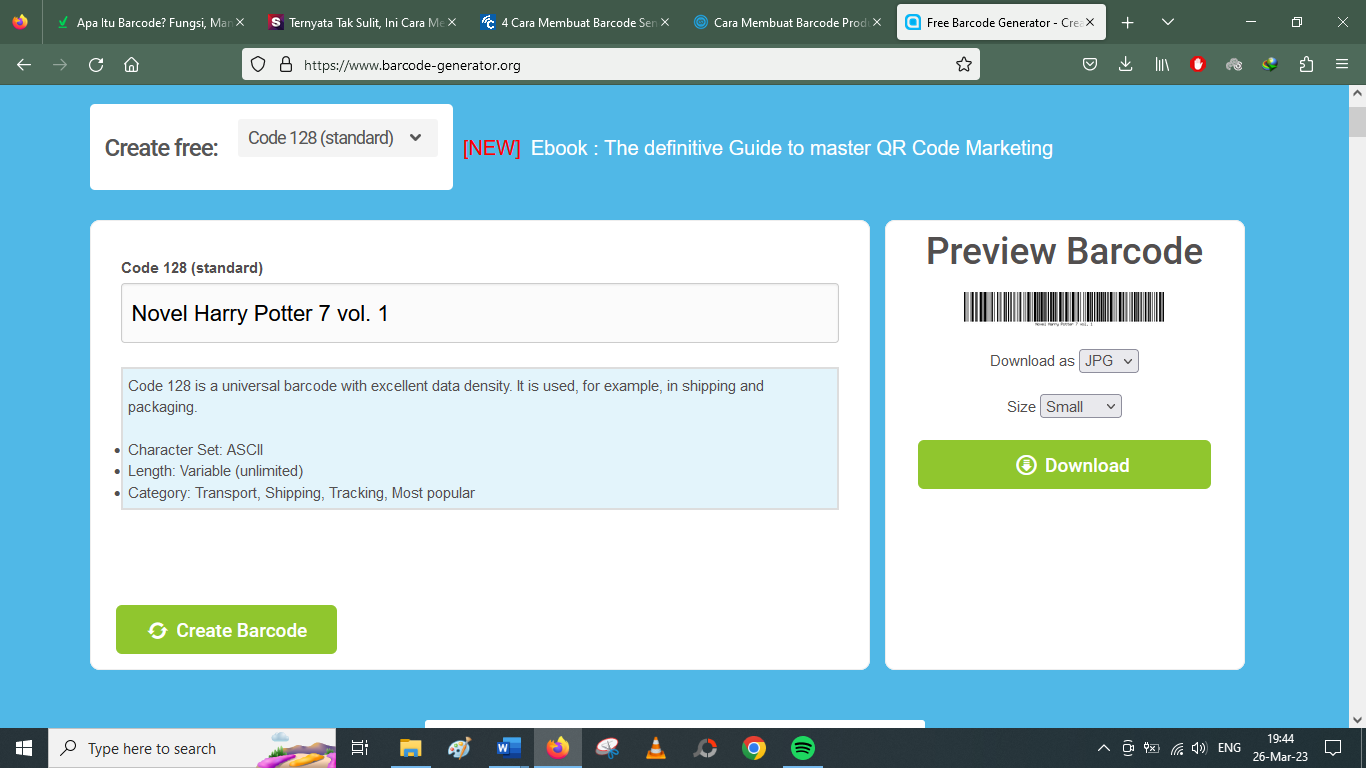Open File Explorer from the taskbar
Image resolution: width=1366 pixels, height=768 pixels.
411,748
